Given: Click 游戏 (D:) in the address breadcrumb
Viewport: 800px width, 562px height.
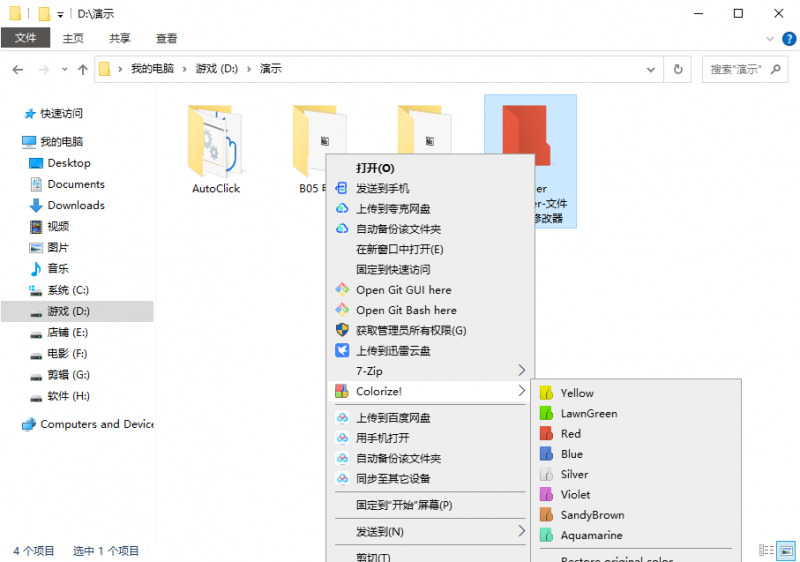Looking at the screenshot, I should (x=217, y=68).
